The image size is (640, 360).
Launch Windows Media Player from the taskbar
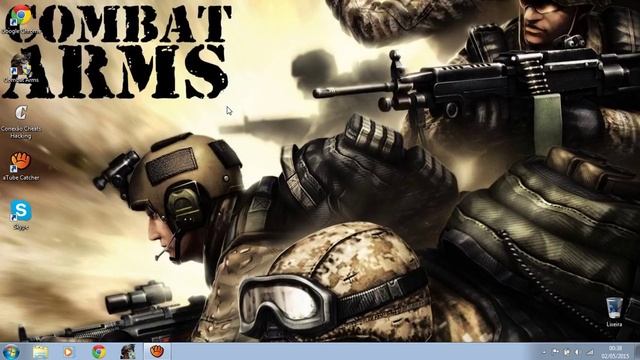click(x=69, y=351)
